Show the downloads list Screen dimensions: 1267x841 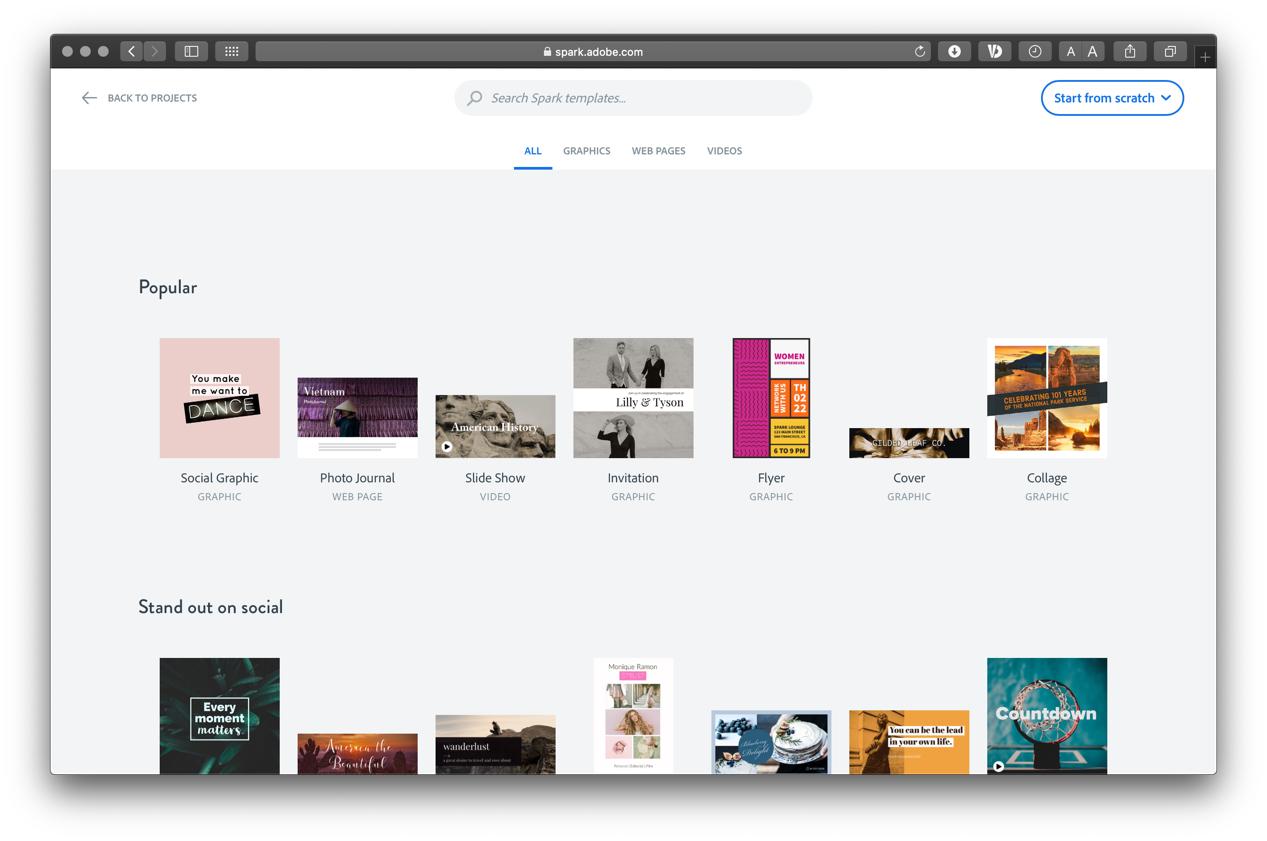[954, 51]
